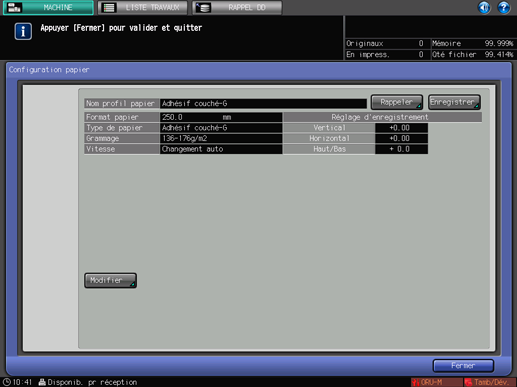Image resolution: width=517 pixels, height=387 pixels.
Task: Click Disponib. pr réception status
Action: 92,382
